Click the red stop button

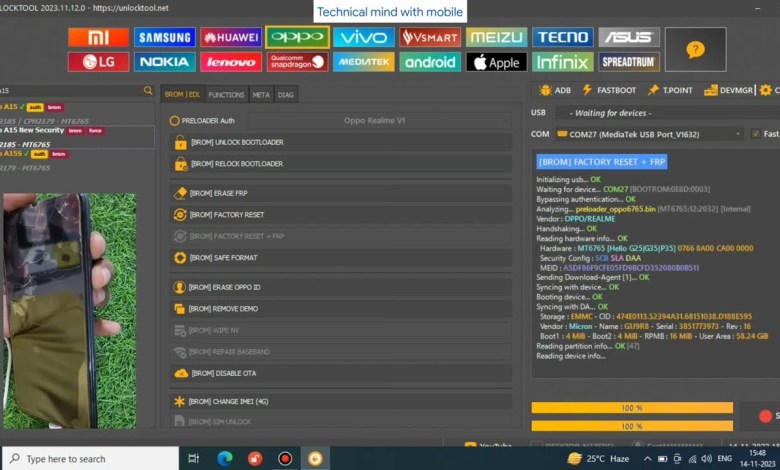766,416
